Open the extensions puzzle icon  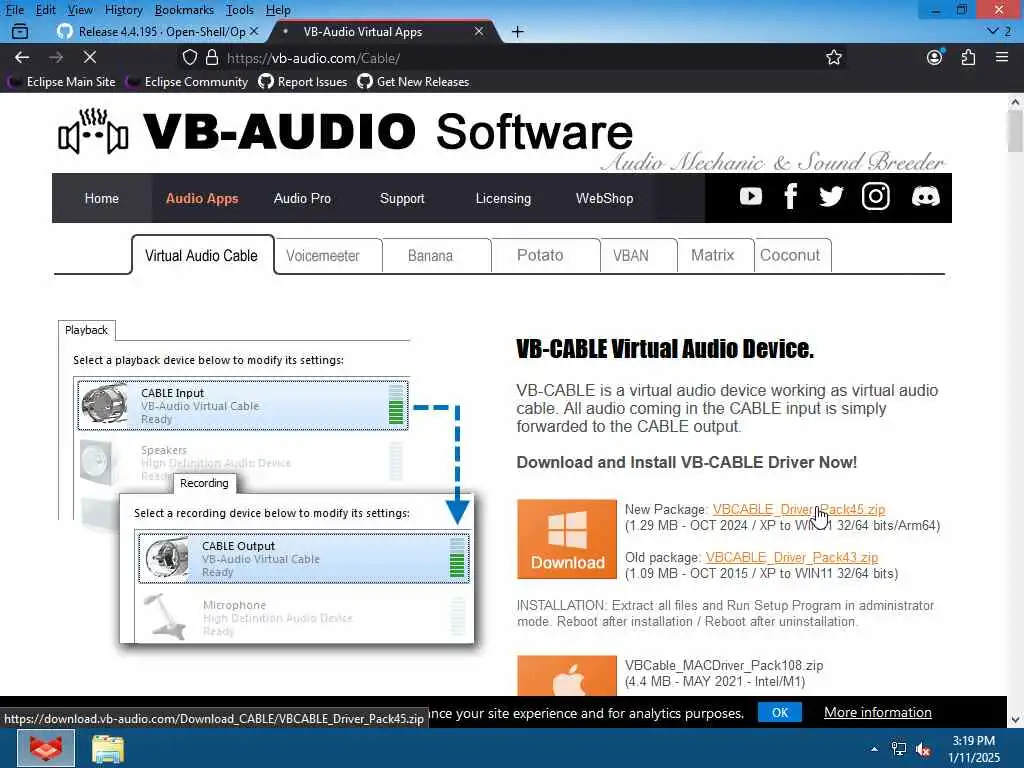point(968,57)
